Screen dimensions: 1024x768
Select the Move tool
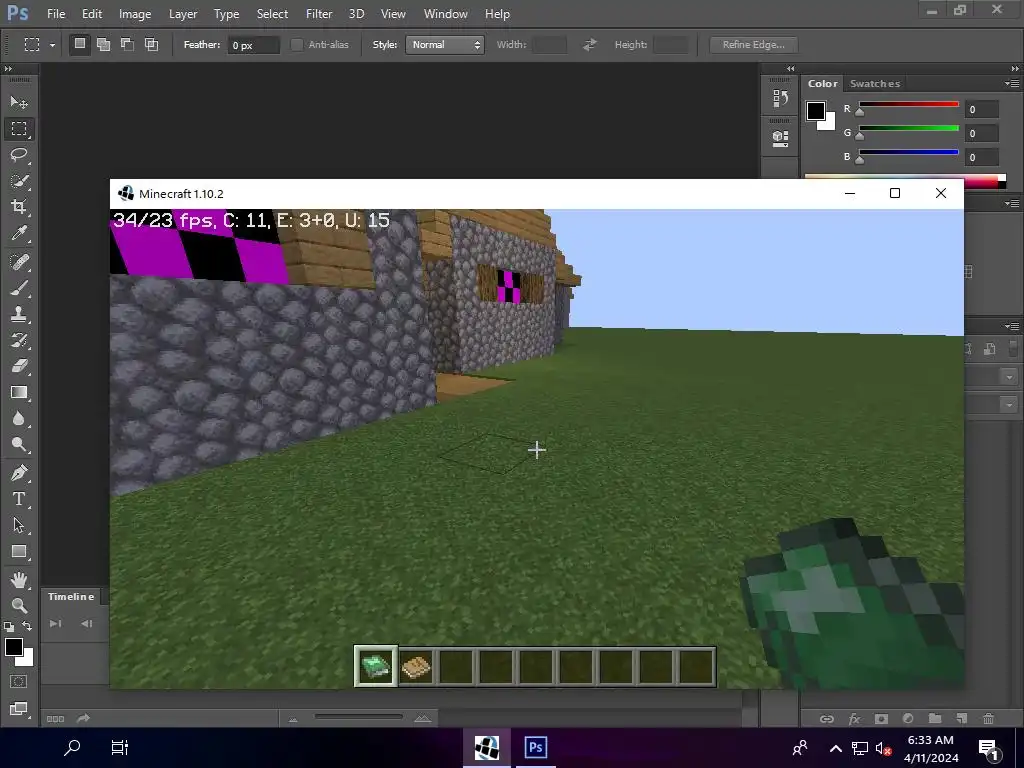point(19,103)
